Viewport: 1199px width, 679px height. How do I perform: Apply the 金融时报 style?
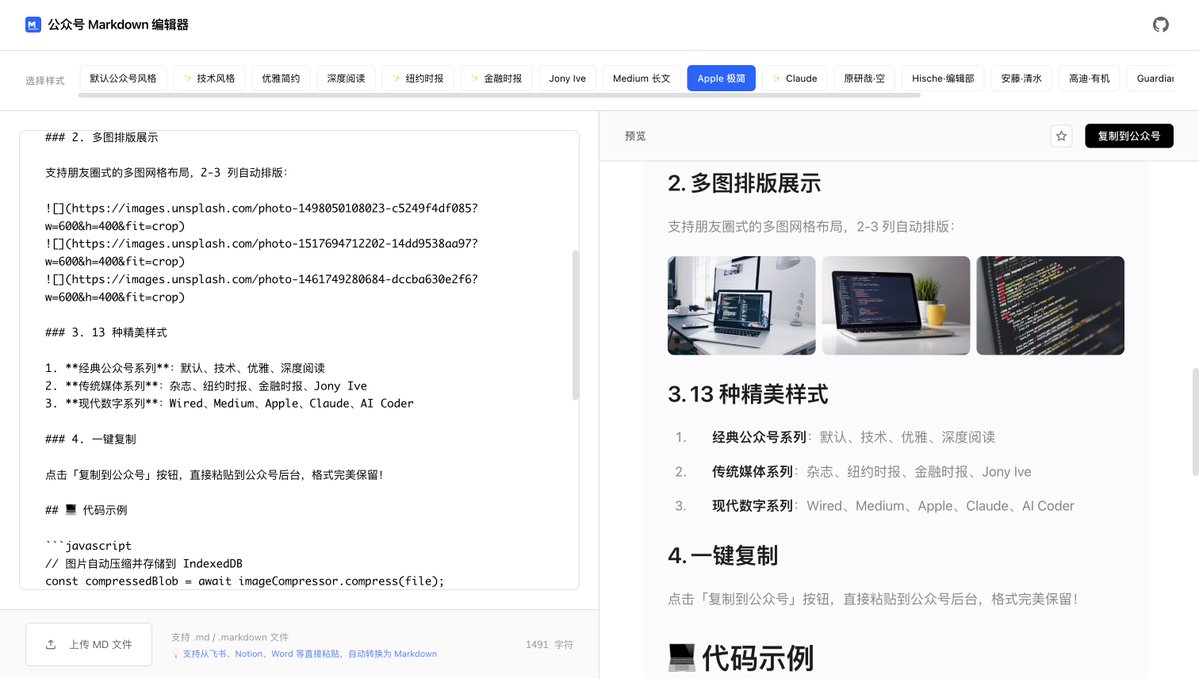[496, 78]
